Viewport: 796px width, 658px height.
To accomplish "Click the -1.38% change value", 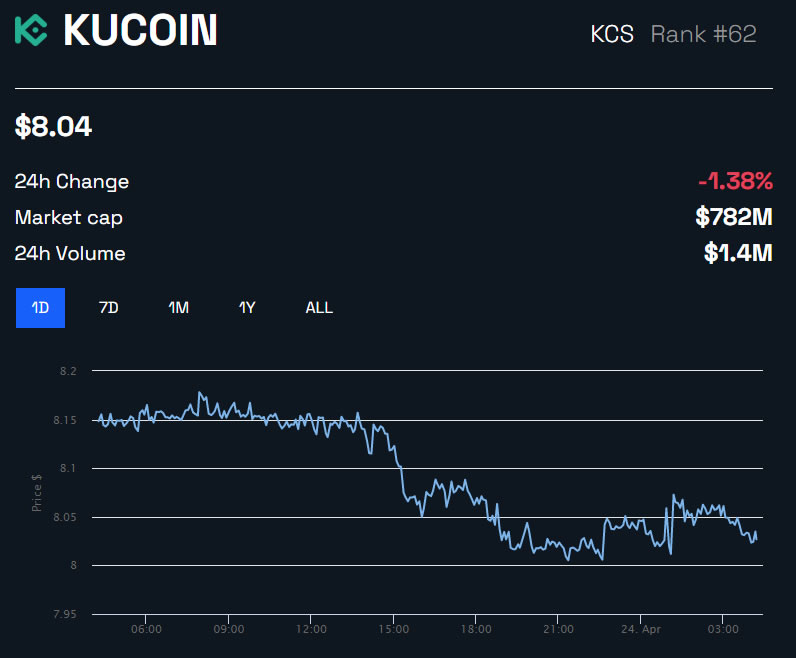I will pos(735,181).
